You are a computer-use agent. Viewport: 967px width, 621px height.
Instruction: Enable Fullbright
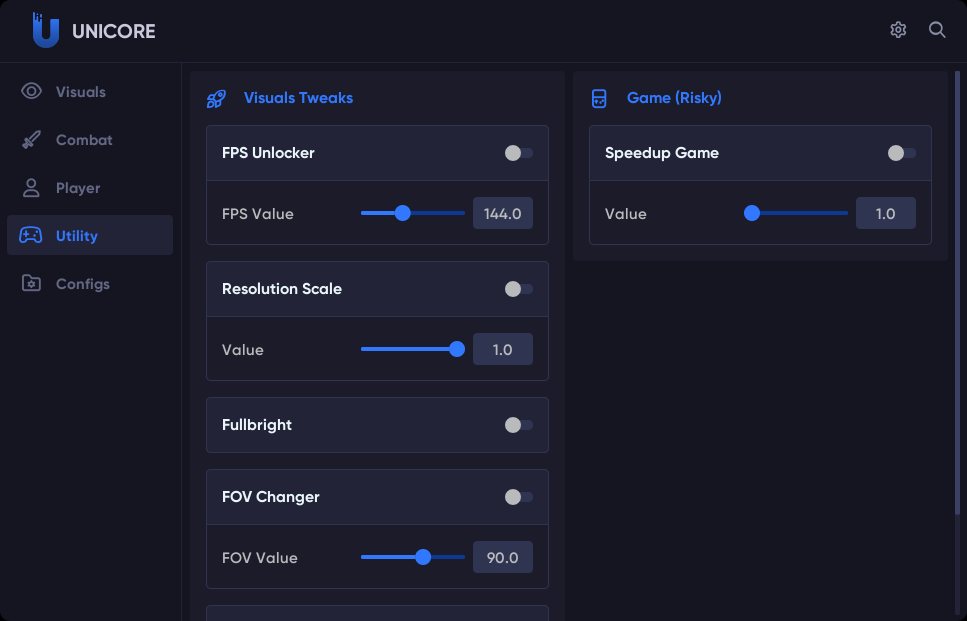click(x=518, y=424)
